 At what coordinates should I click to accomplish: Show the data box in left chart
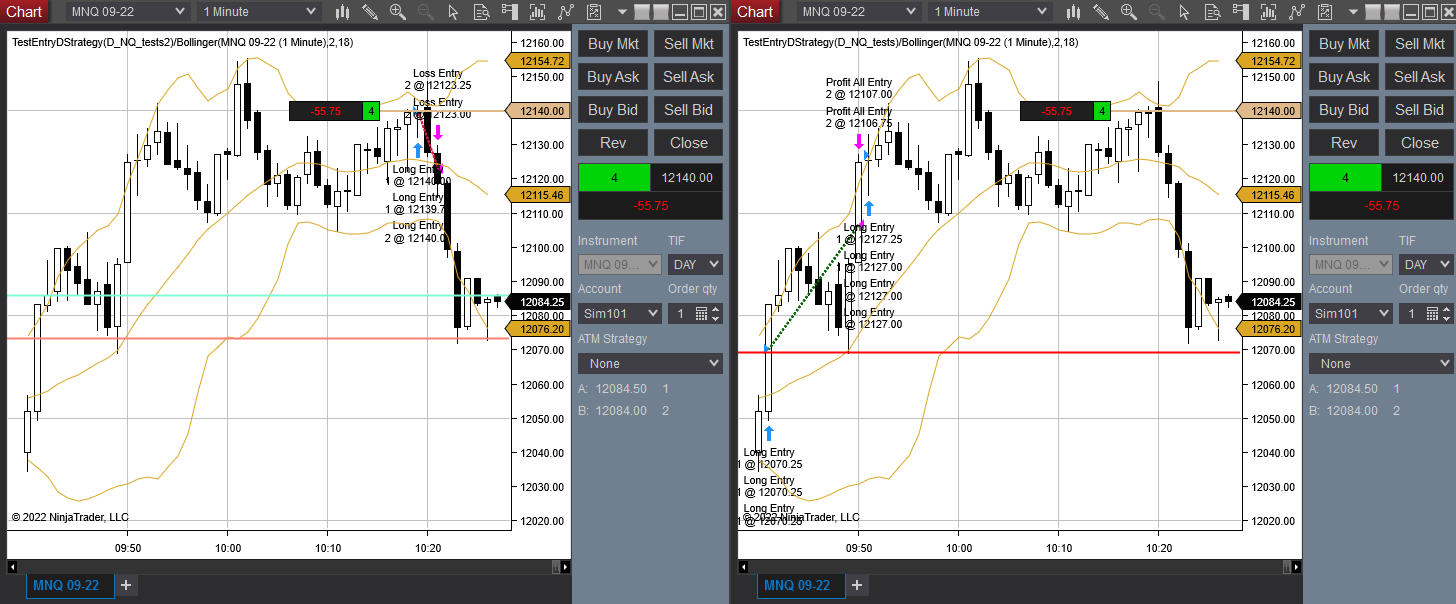click(x=482, y=12)
